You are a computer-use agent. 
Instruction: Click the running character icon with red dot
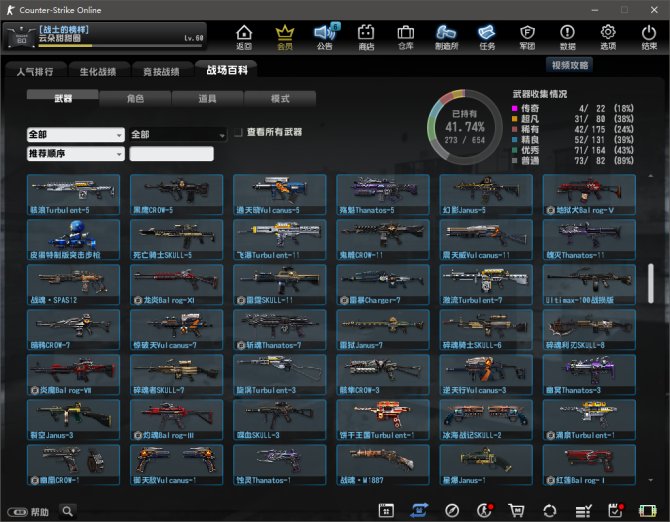[x=484, y=510]
